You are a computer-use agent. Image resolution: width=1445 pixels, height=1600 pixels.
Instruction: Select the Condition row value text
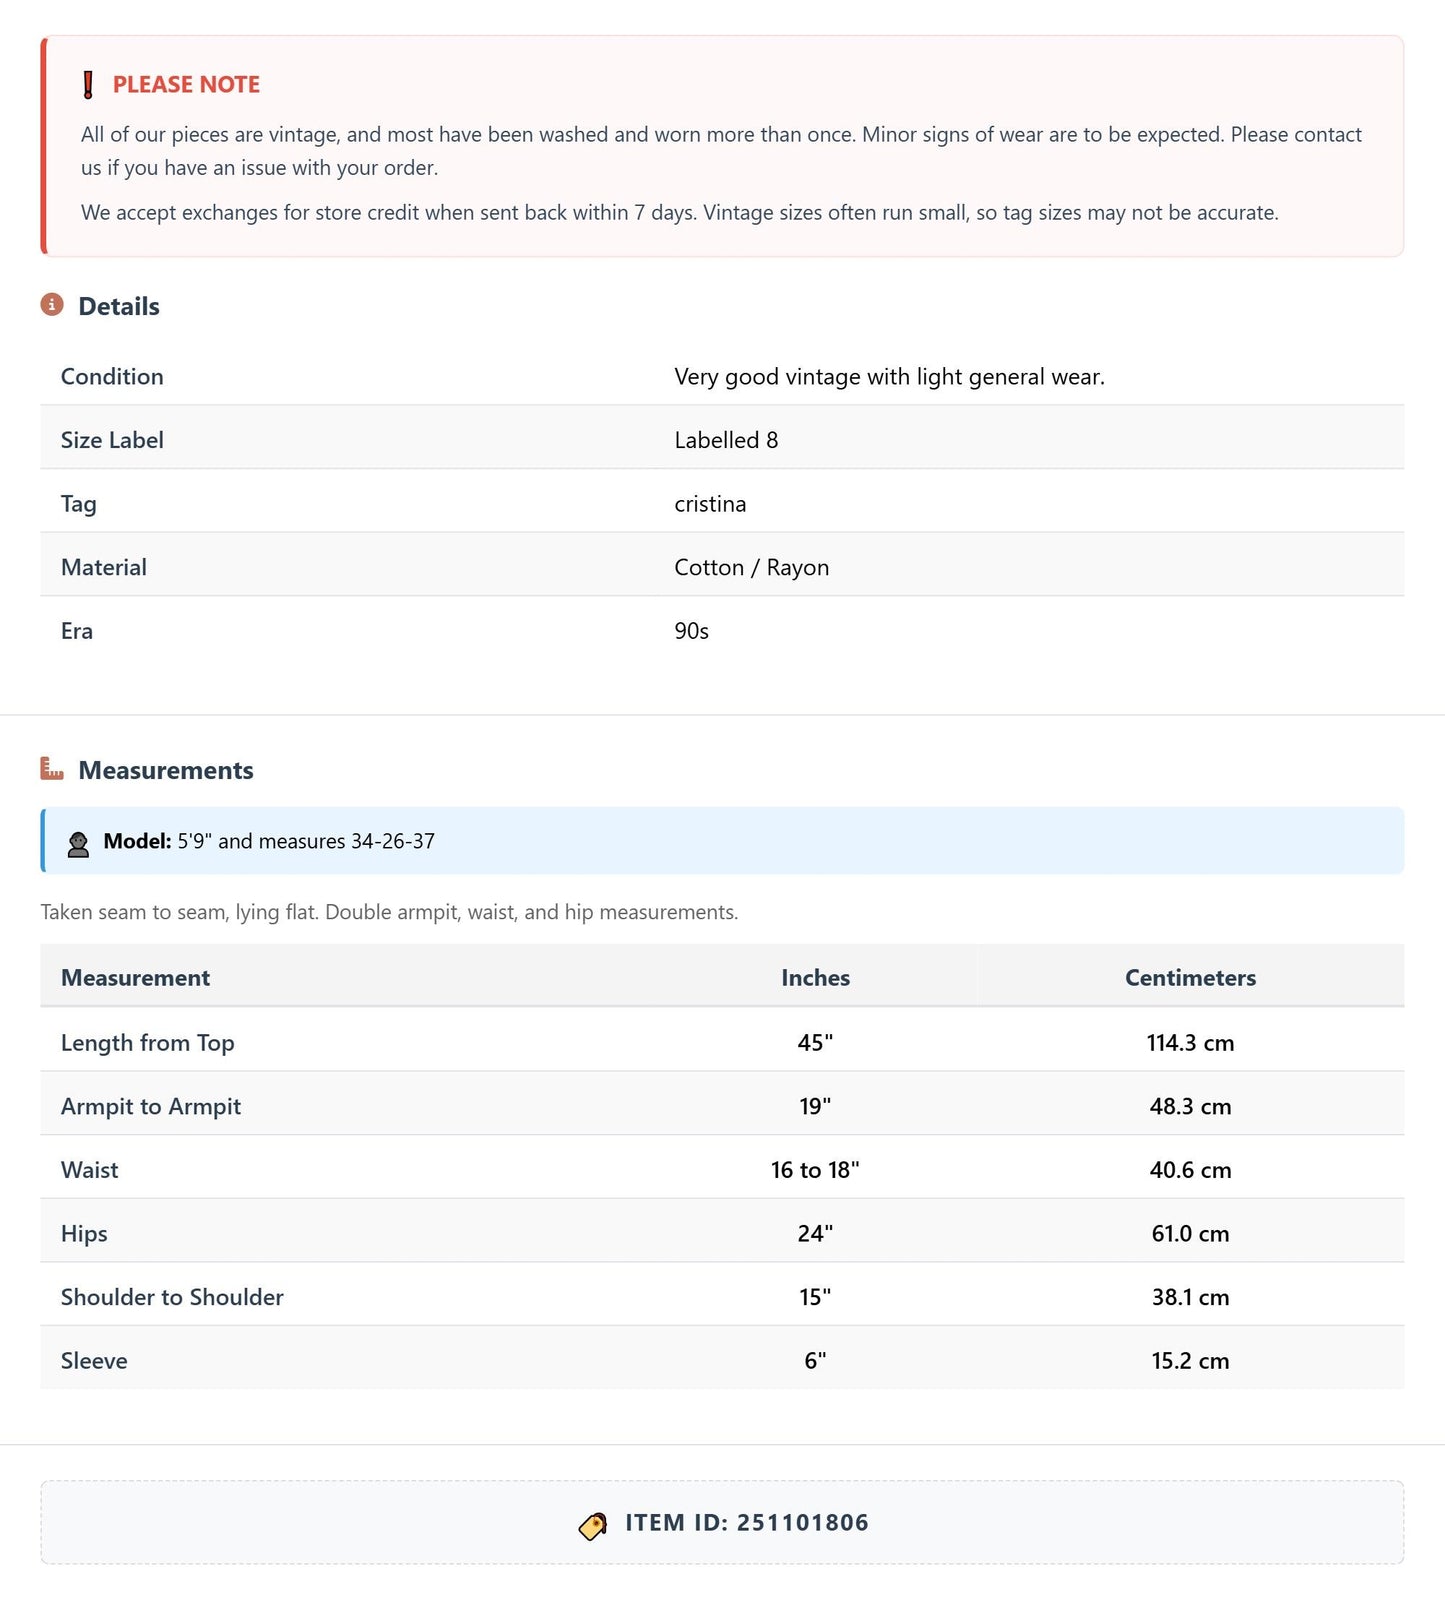tap(889, 377)
